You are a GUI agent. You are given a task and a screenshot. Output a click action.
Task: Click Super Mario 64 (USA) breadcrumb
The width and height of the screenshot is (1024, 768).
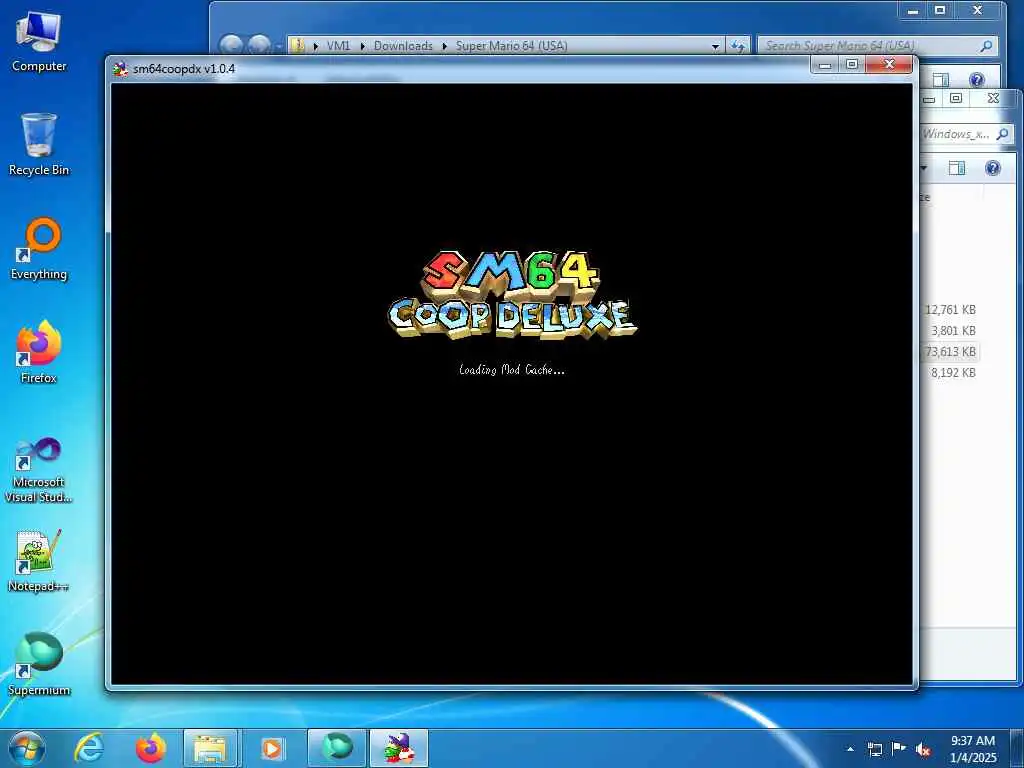pyautogui.click(x=511, y=46)
